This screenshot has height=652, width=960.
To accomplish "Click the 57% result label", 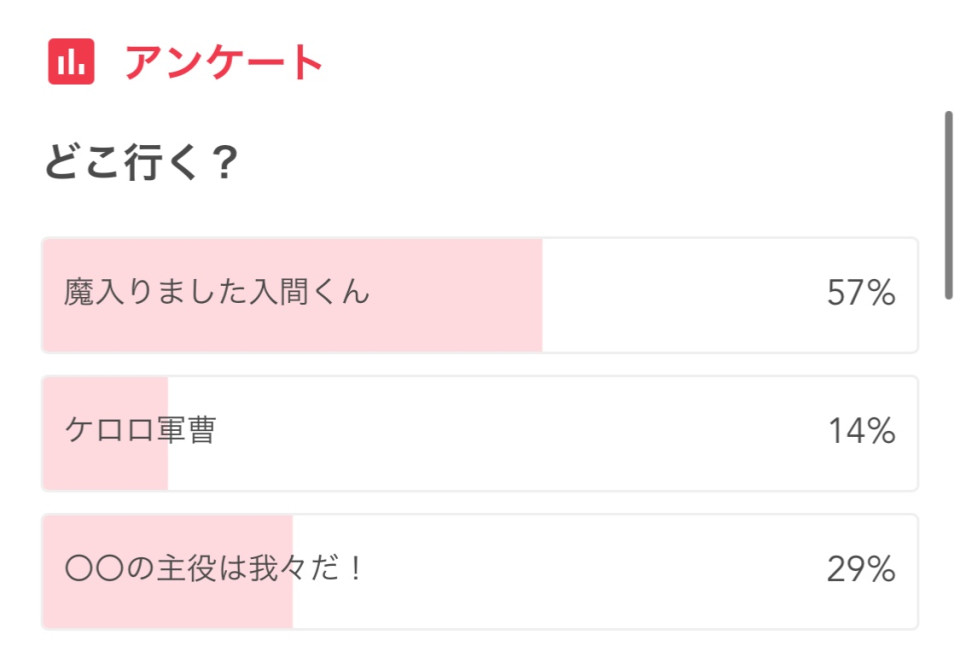I will 860,294.
